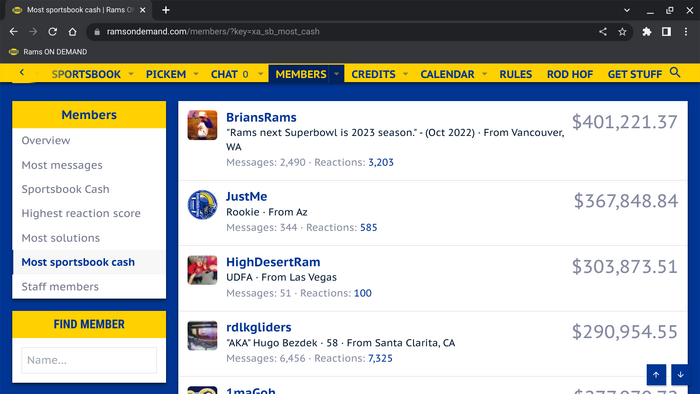This screenshot has height=394, width=700.
Task: Share this page via share icon
Action: (603, 32)
